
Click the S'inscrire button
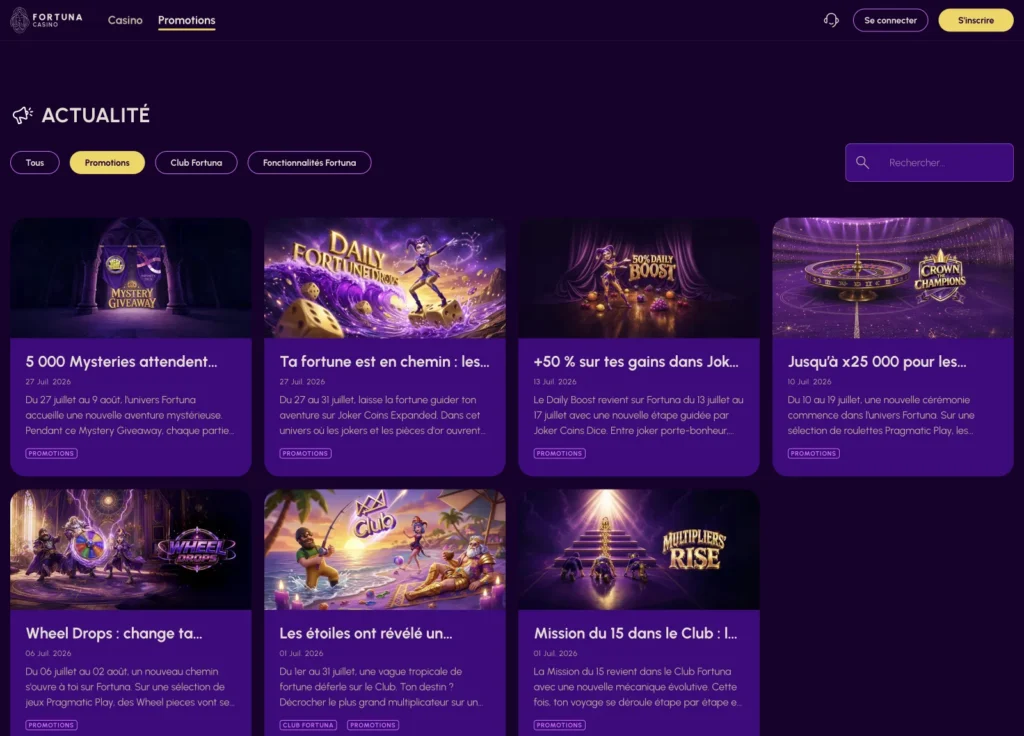pos(976,20)
